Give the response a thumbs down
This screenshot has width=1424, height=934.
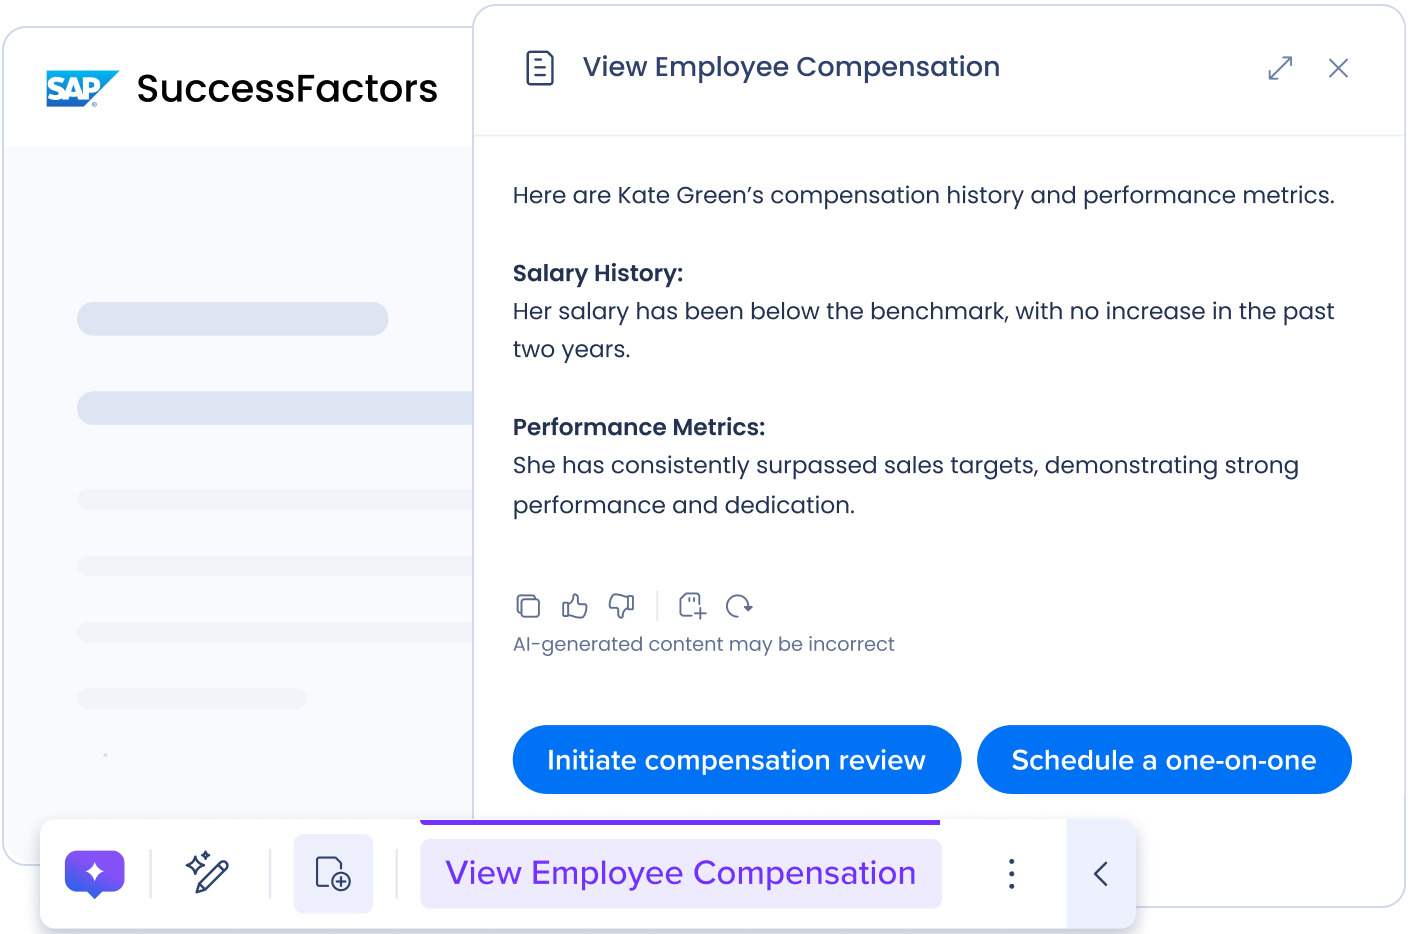click(622, 606)
